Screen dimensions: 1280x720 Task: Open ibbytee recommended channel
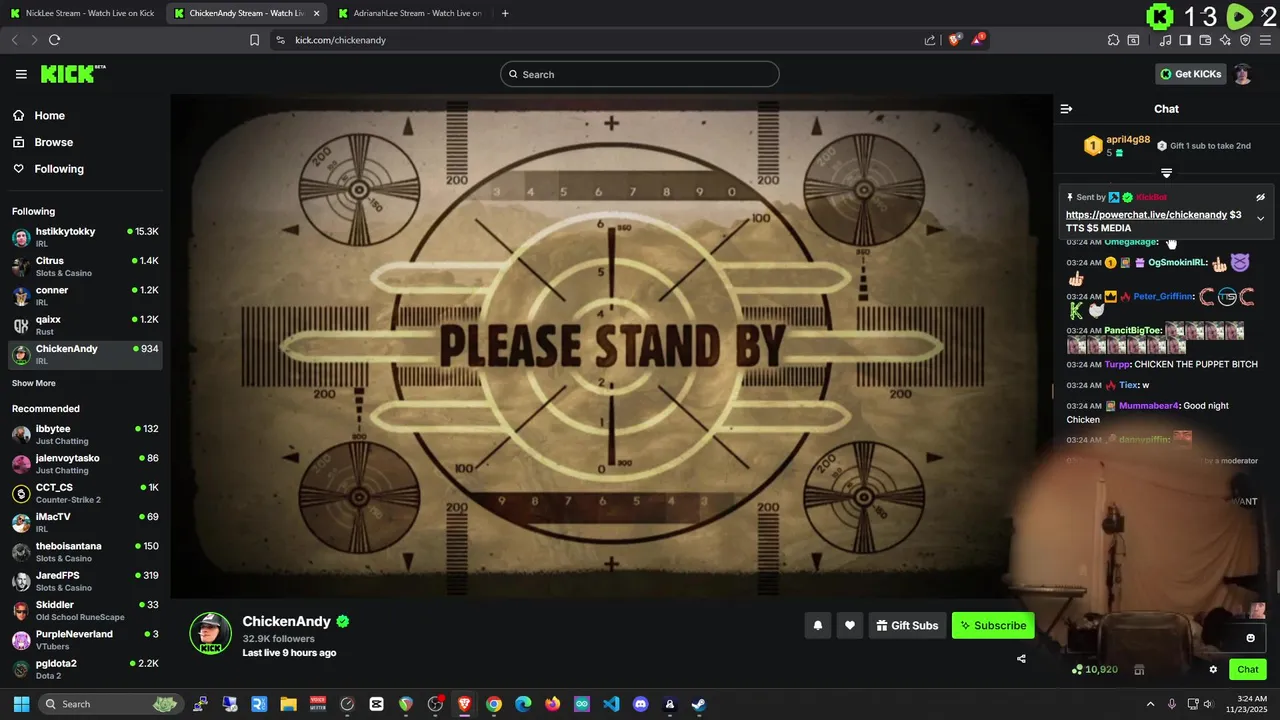click(x=85, y=434)
